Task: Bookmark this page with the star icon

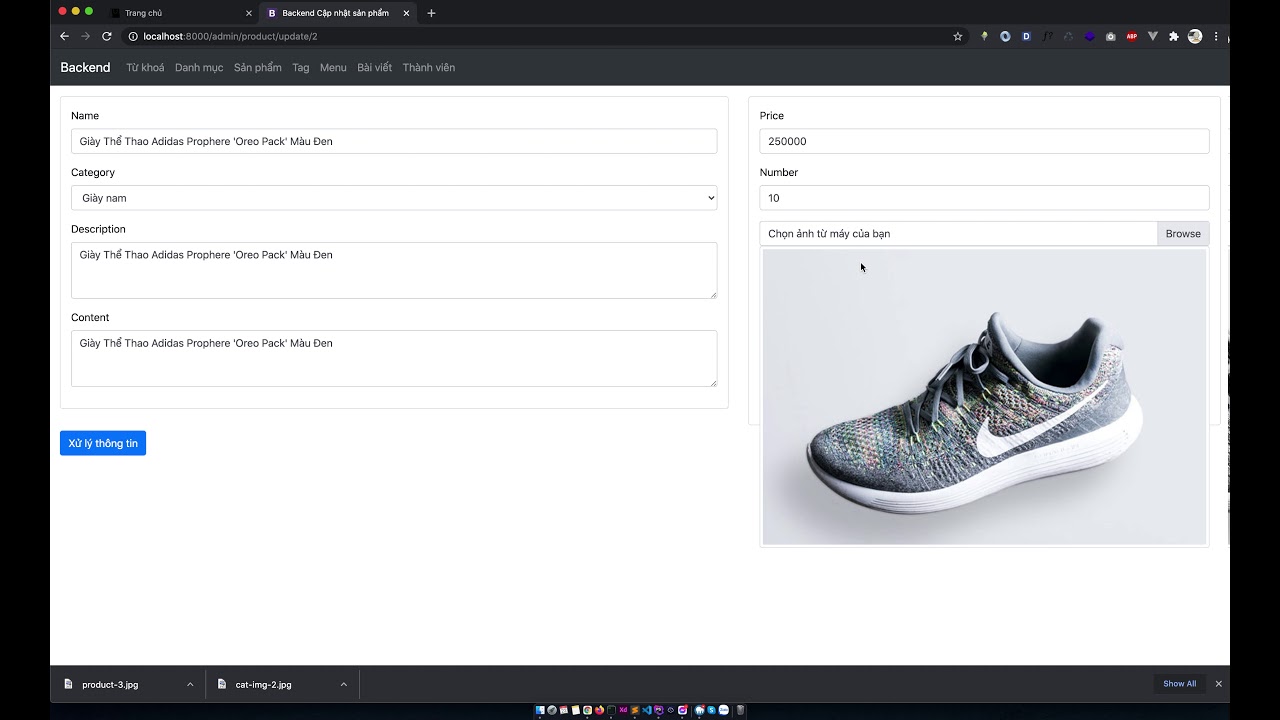Action: pos(957,36)
